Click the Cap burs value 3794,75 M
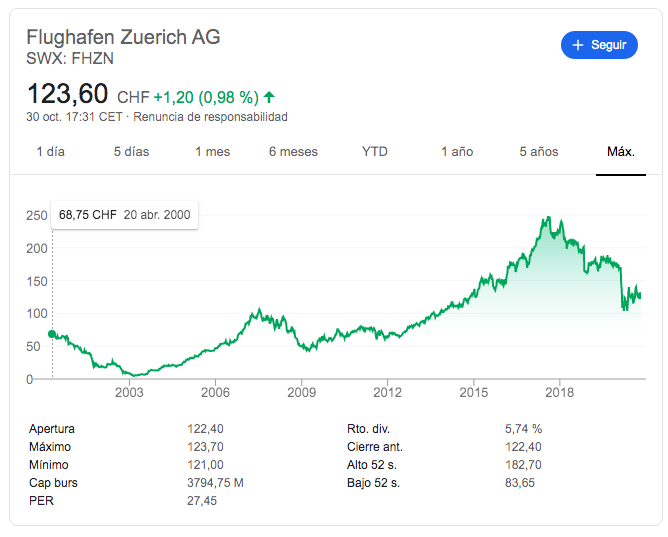Viewport: 668px width, 537px height. 215,483
